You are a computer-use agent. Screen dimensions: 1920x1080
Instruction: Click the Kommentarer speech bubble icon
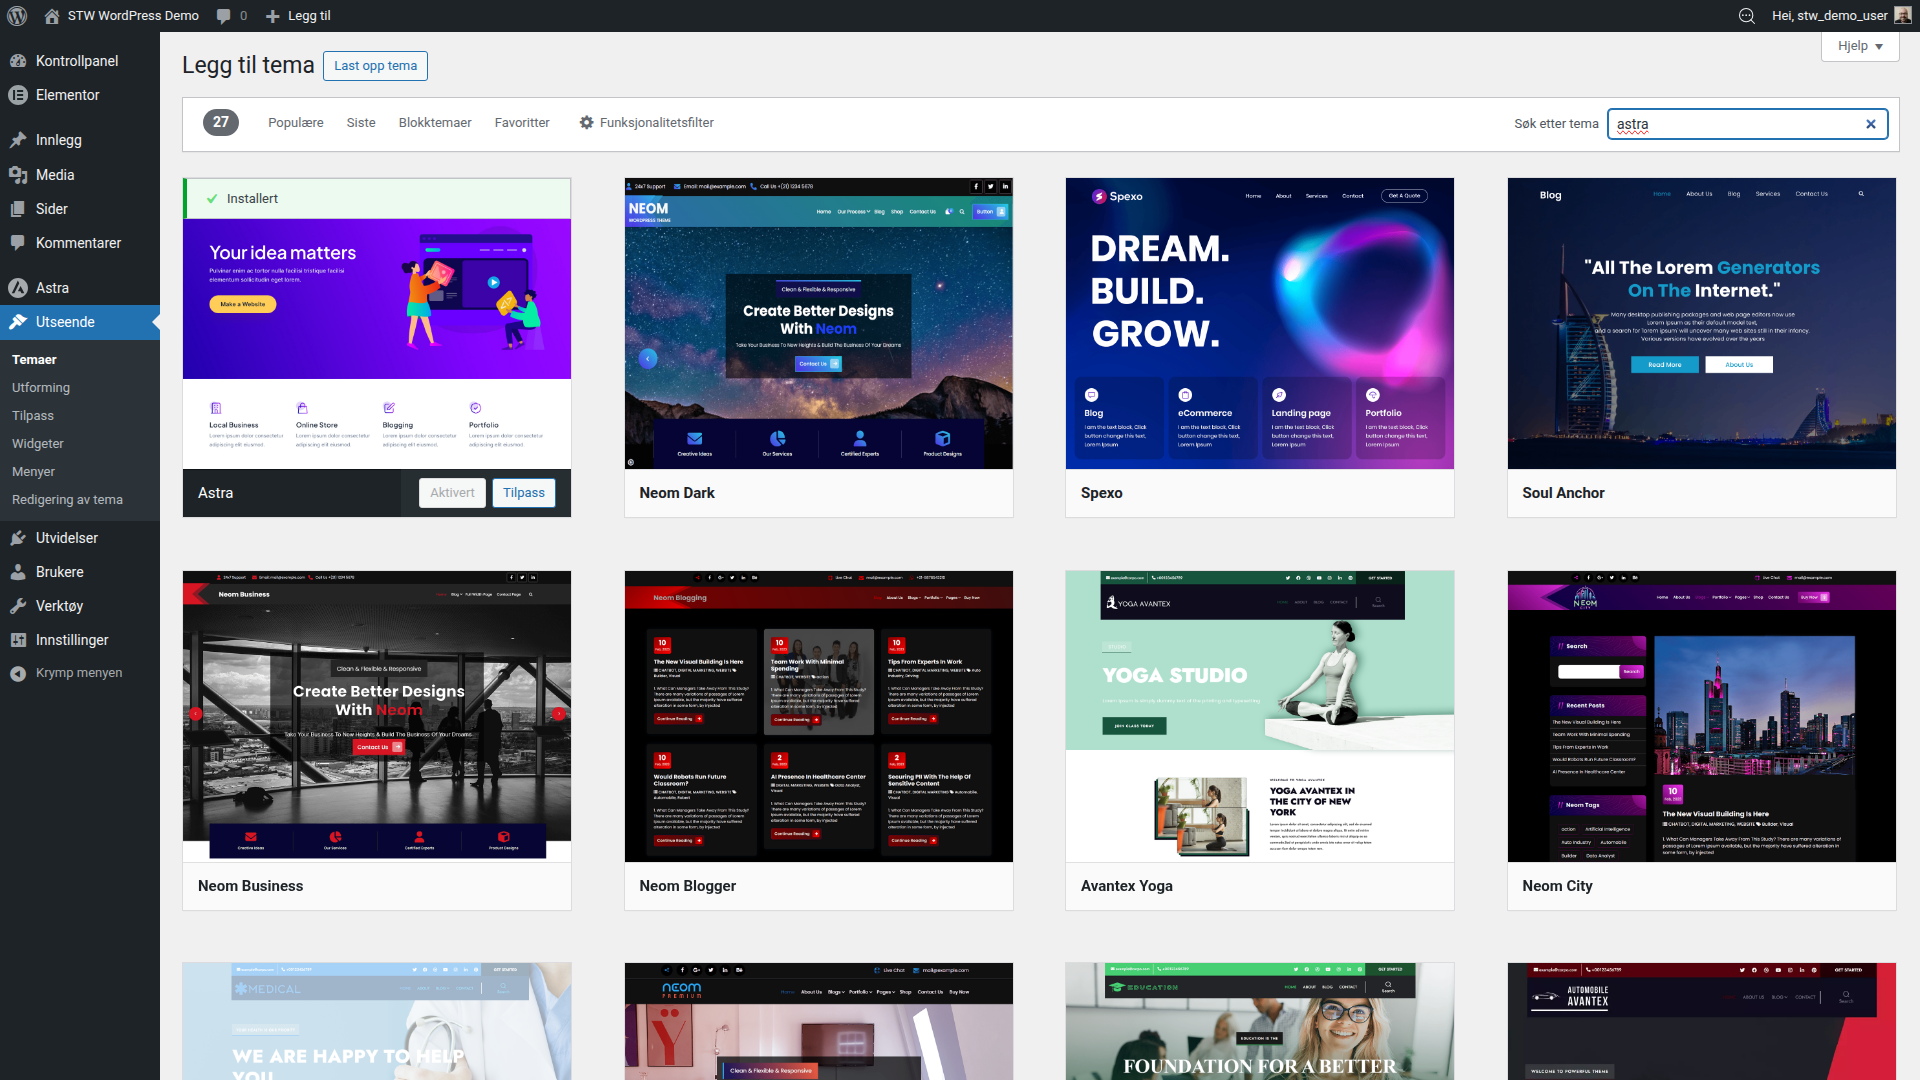[18, 243]
